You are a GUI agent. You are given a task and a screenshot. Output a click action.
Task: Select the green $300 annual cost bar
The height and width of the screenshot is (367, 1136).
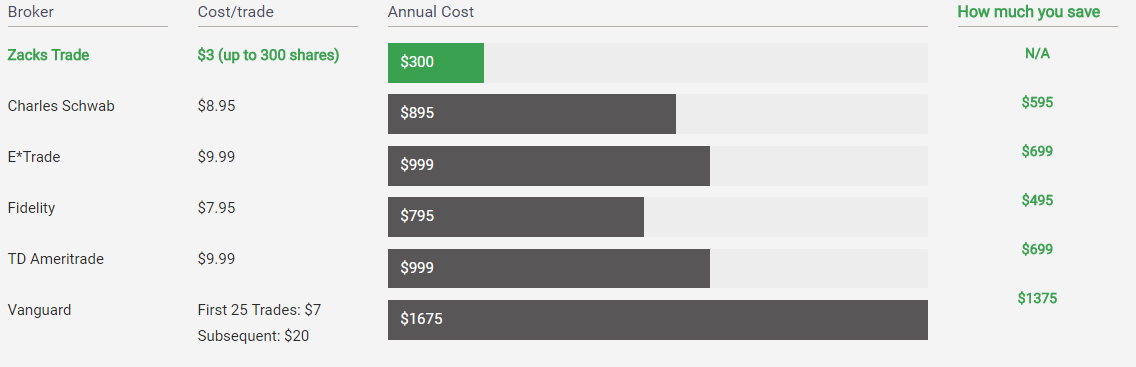pos(435,63)
